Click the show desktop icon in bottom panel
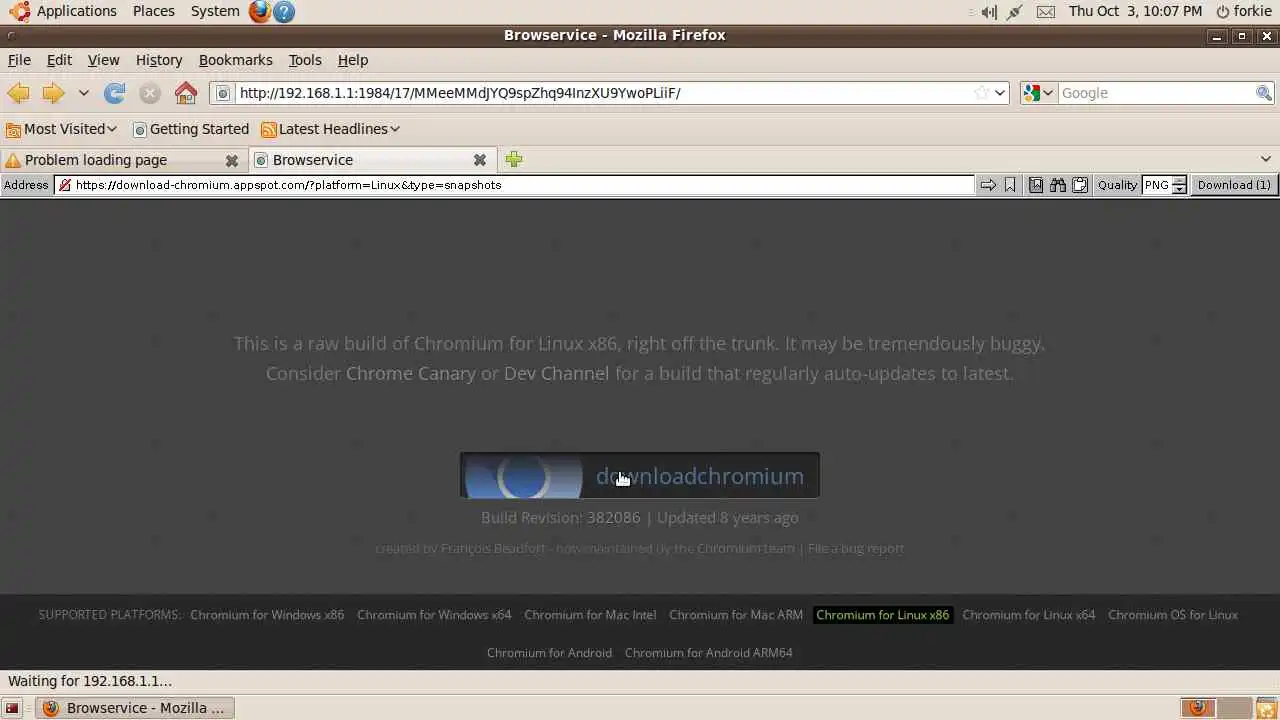Viewport: 1280px width, 720px height. (12, 708)
